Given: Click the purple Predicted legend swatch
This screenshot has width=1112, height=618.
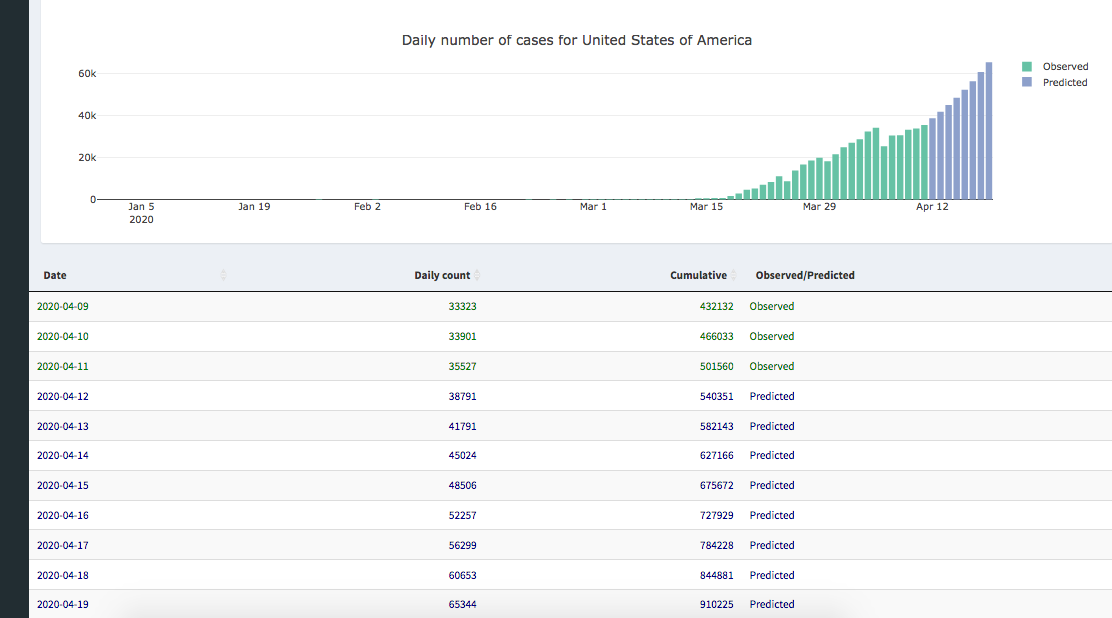Looking at the screenshot, I should [x=1026, y=83].
